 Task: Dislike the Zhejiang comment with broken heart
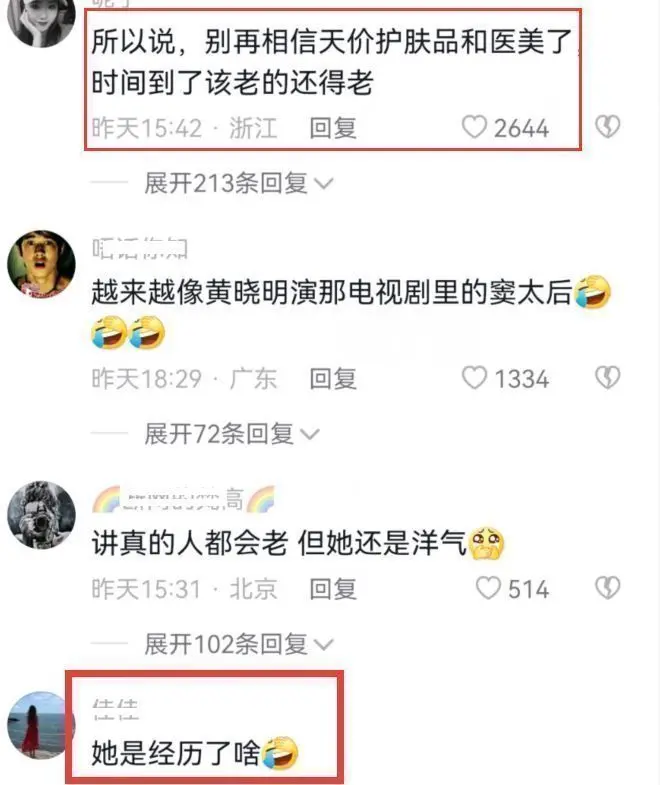[x=607, y=127]
